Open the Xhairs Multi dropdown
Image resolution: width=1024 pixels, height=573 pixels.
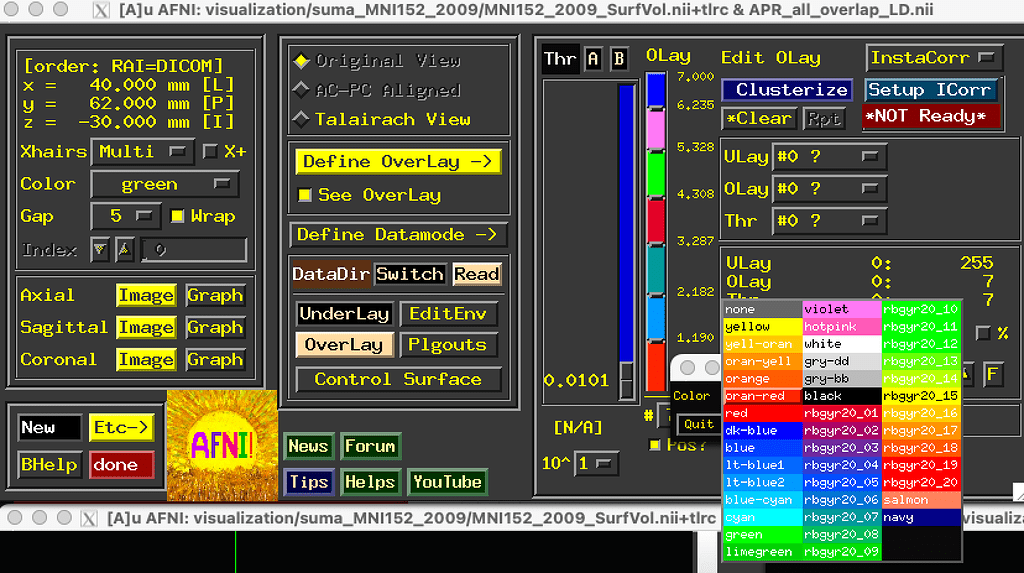(142, 152)
